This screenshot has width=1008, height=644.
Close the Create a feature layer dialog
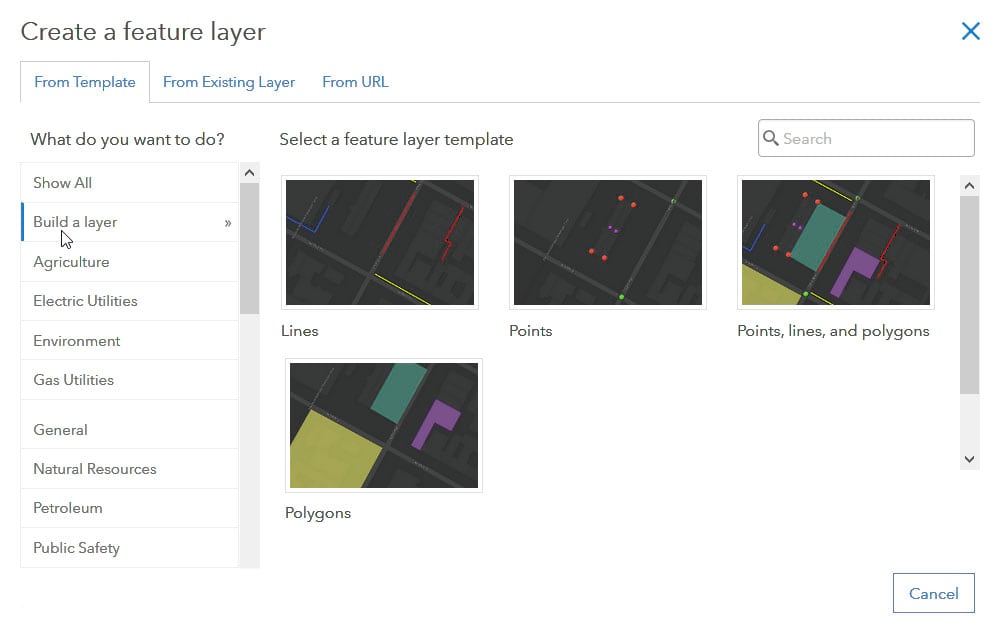point(970,31)
